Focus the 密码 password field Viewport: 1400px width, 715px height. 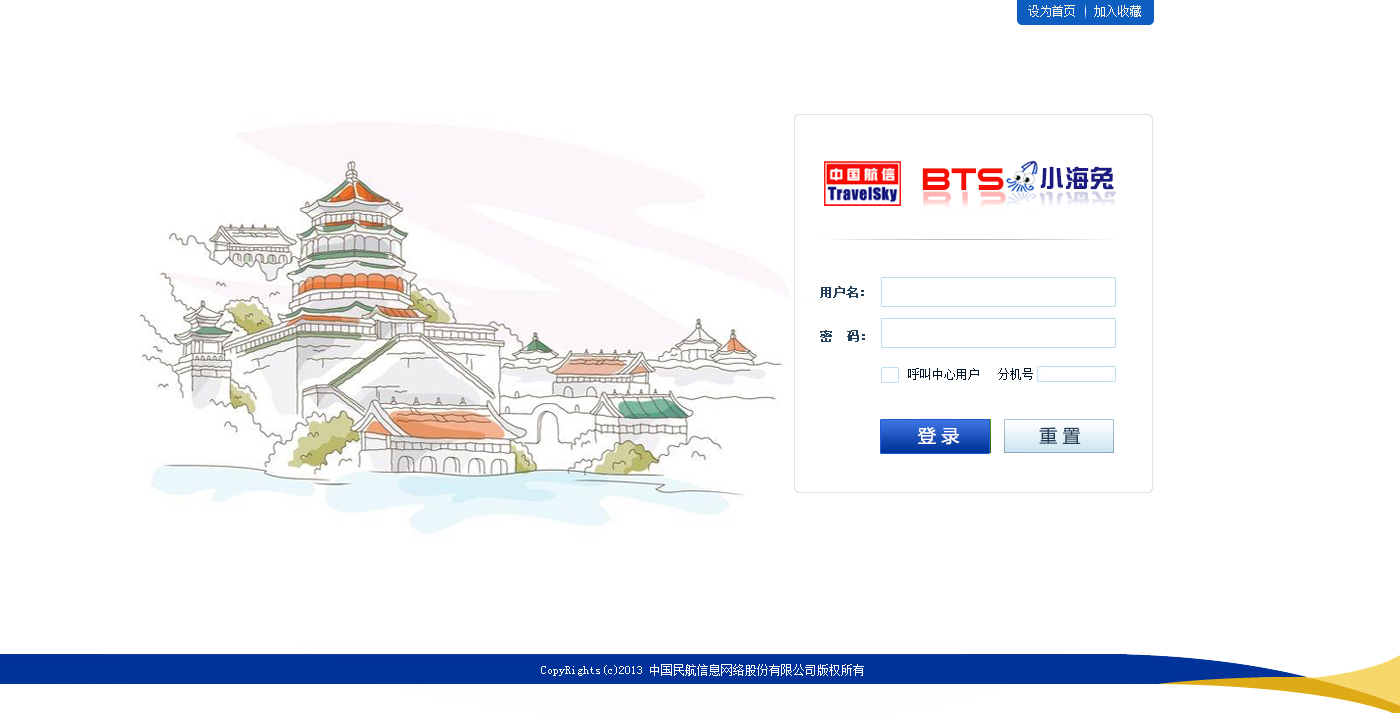pyautogui.click(x=998, y=333)
